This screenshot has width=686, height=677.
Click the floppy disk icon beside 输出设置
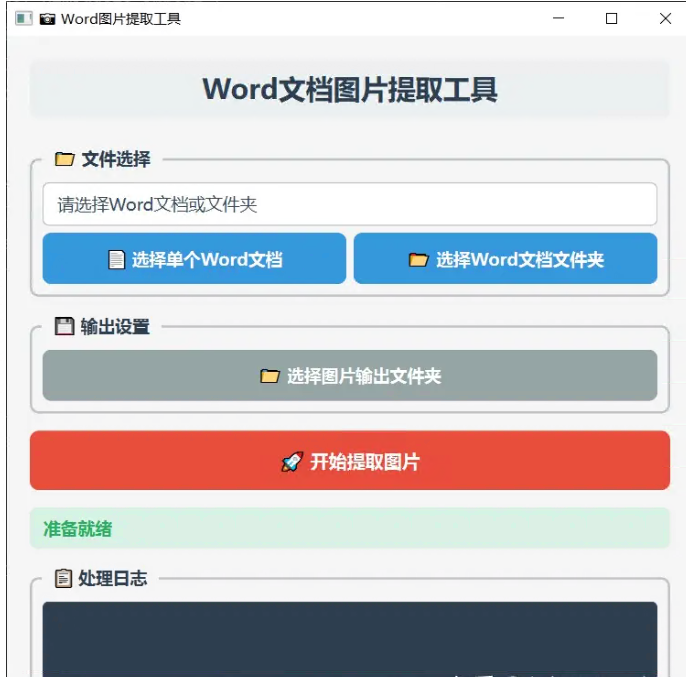(x=64, y=326)
